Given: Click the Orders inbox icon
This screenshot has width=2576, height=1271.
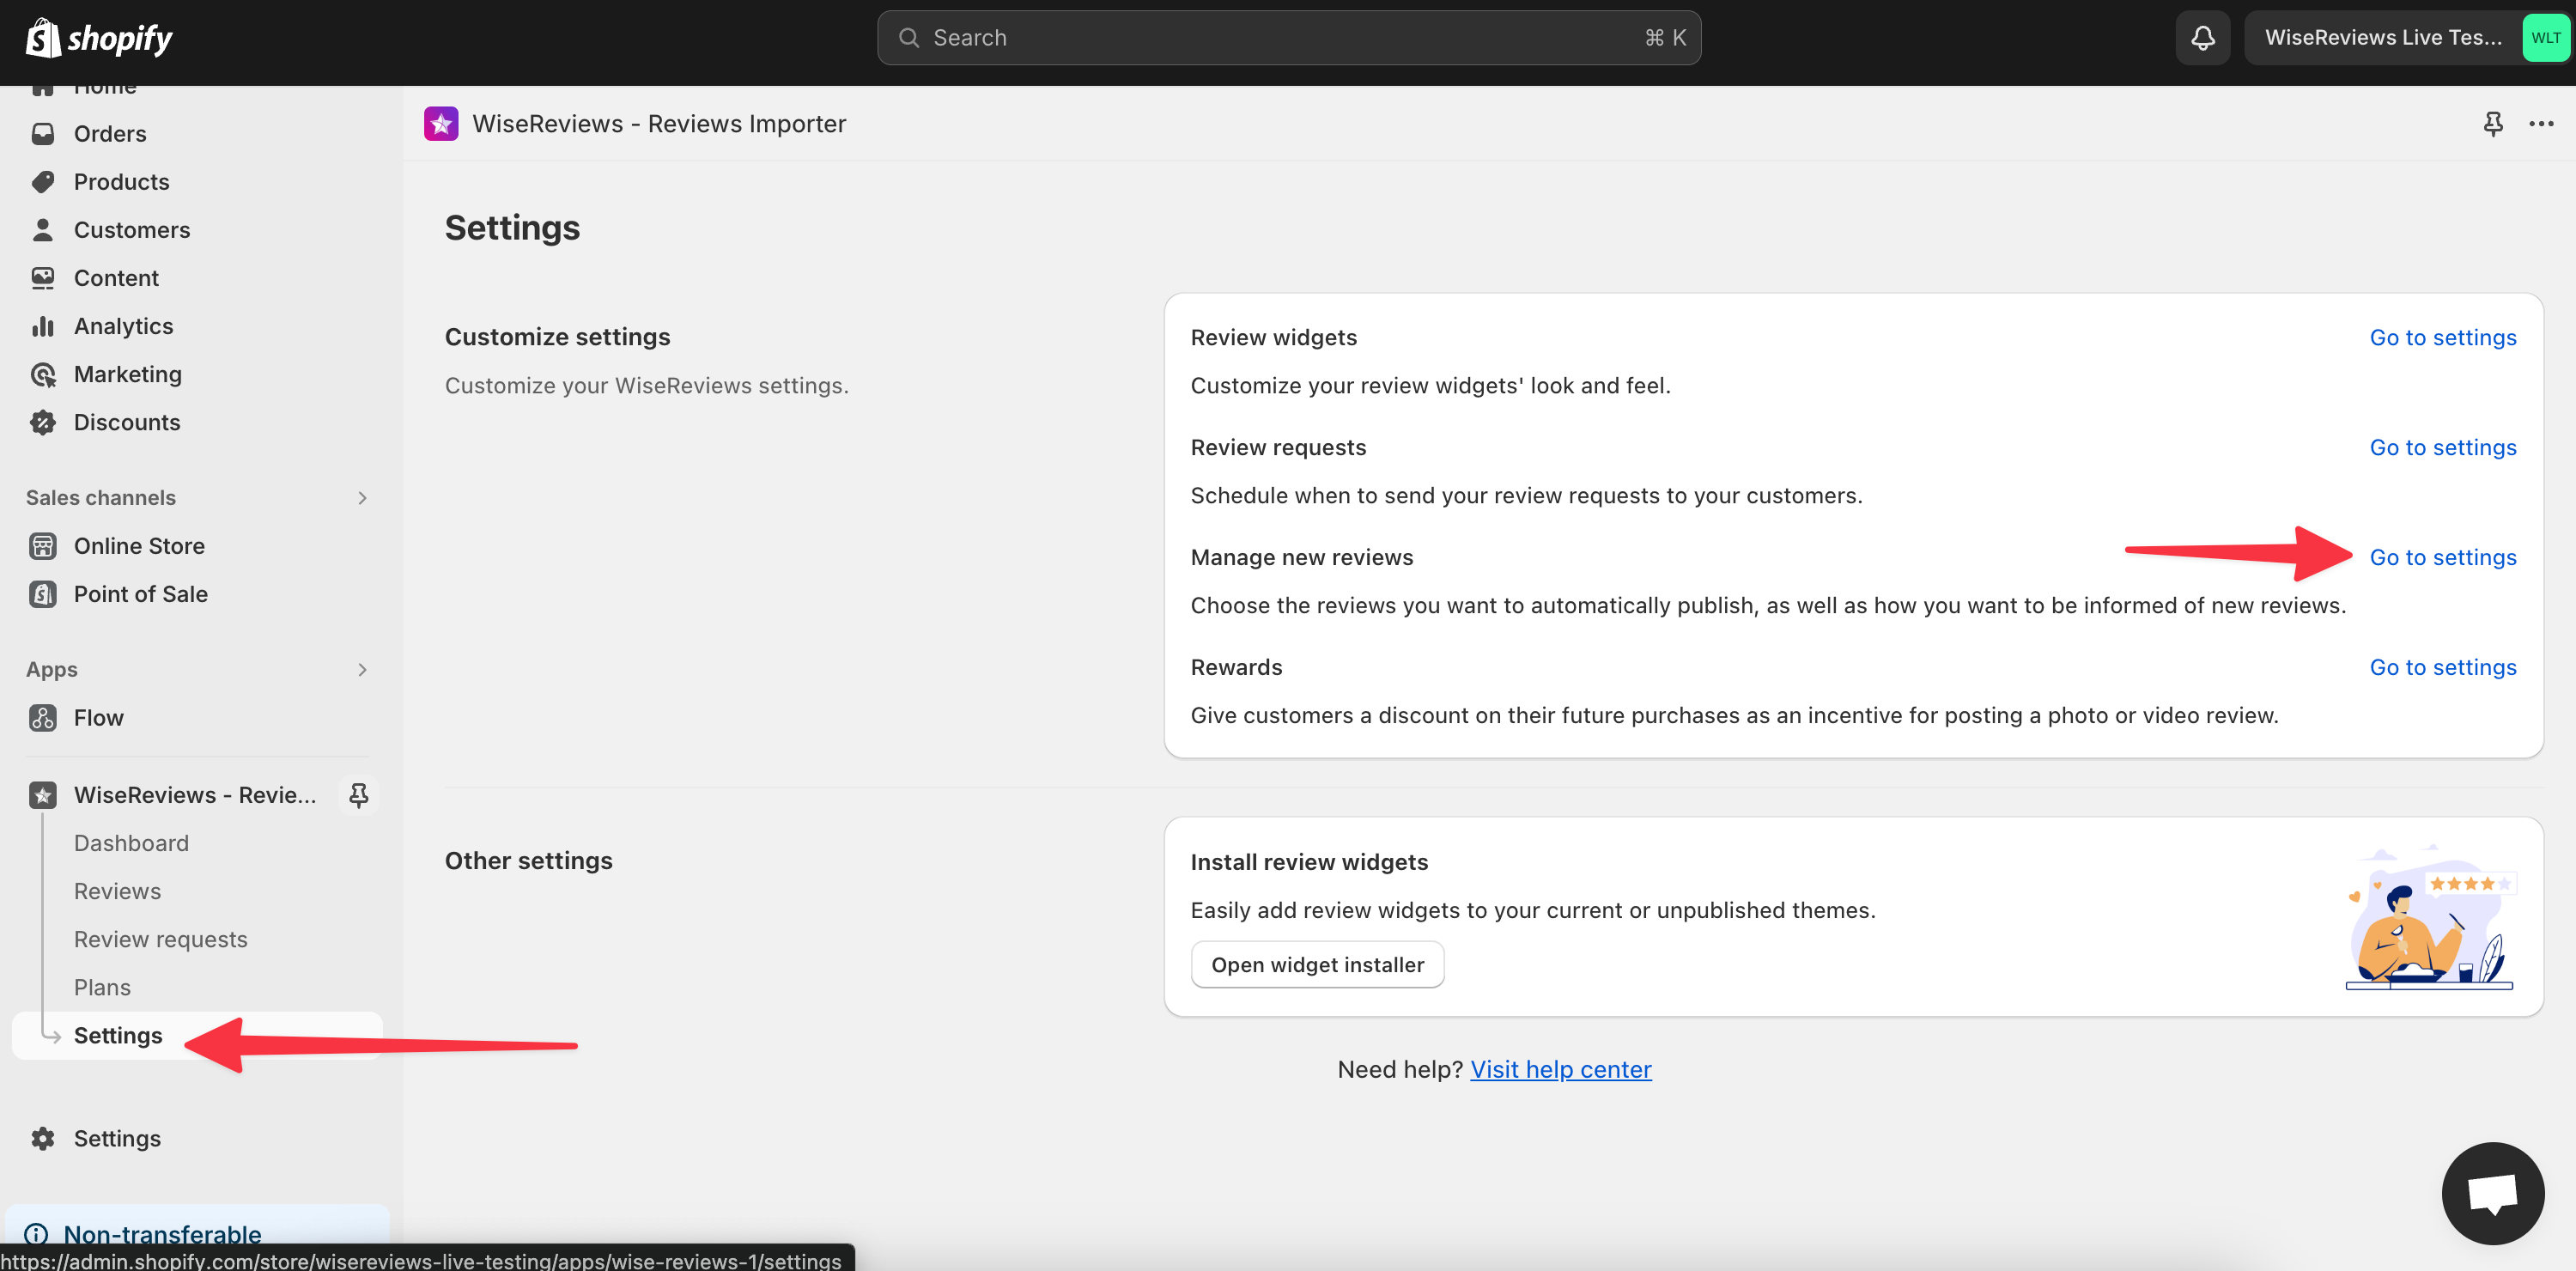Looking at the screenshot, I should [43, 134].
